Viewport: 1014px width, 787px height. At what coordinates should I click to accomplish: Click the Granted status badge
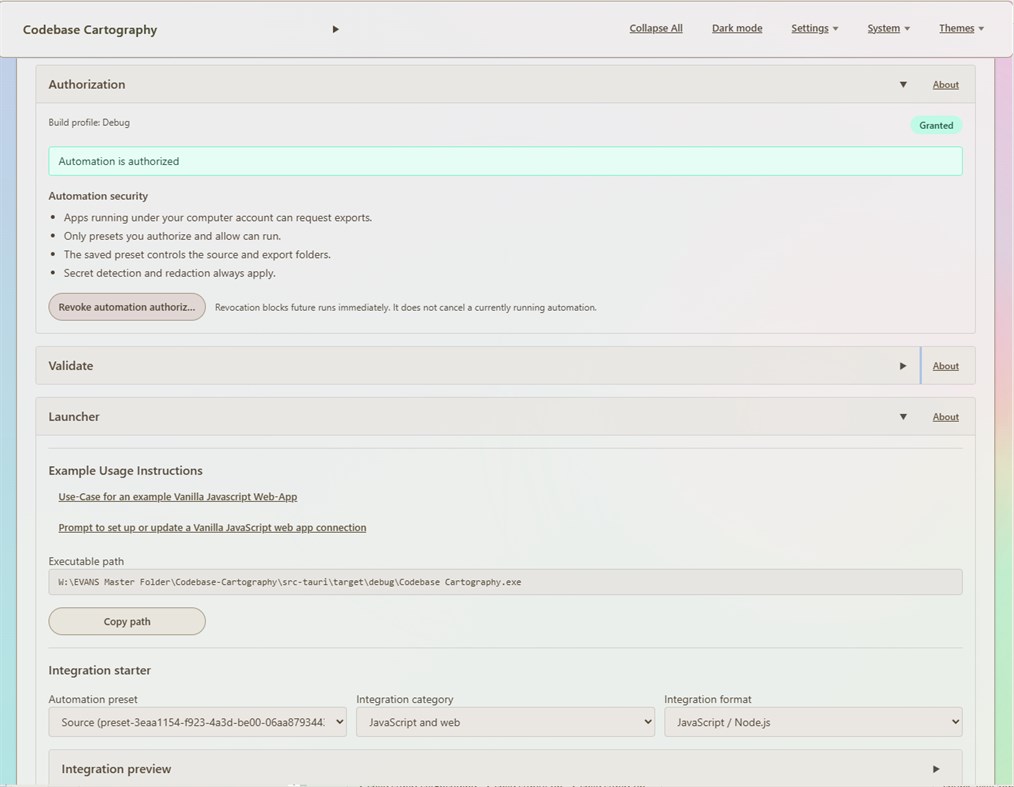[936, 125]
